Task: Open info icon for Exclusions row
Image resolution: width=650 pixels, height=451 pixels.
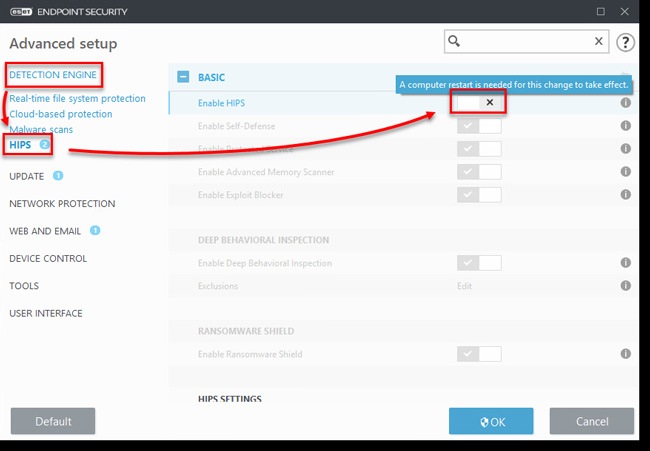Action: 626,285
